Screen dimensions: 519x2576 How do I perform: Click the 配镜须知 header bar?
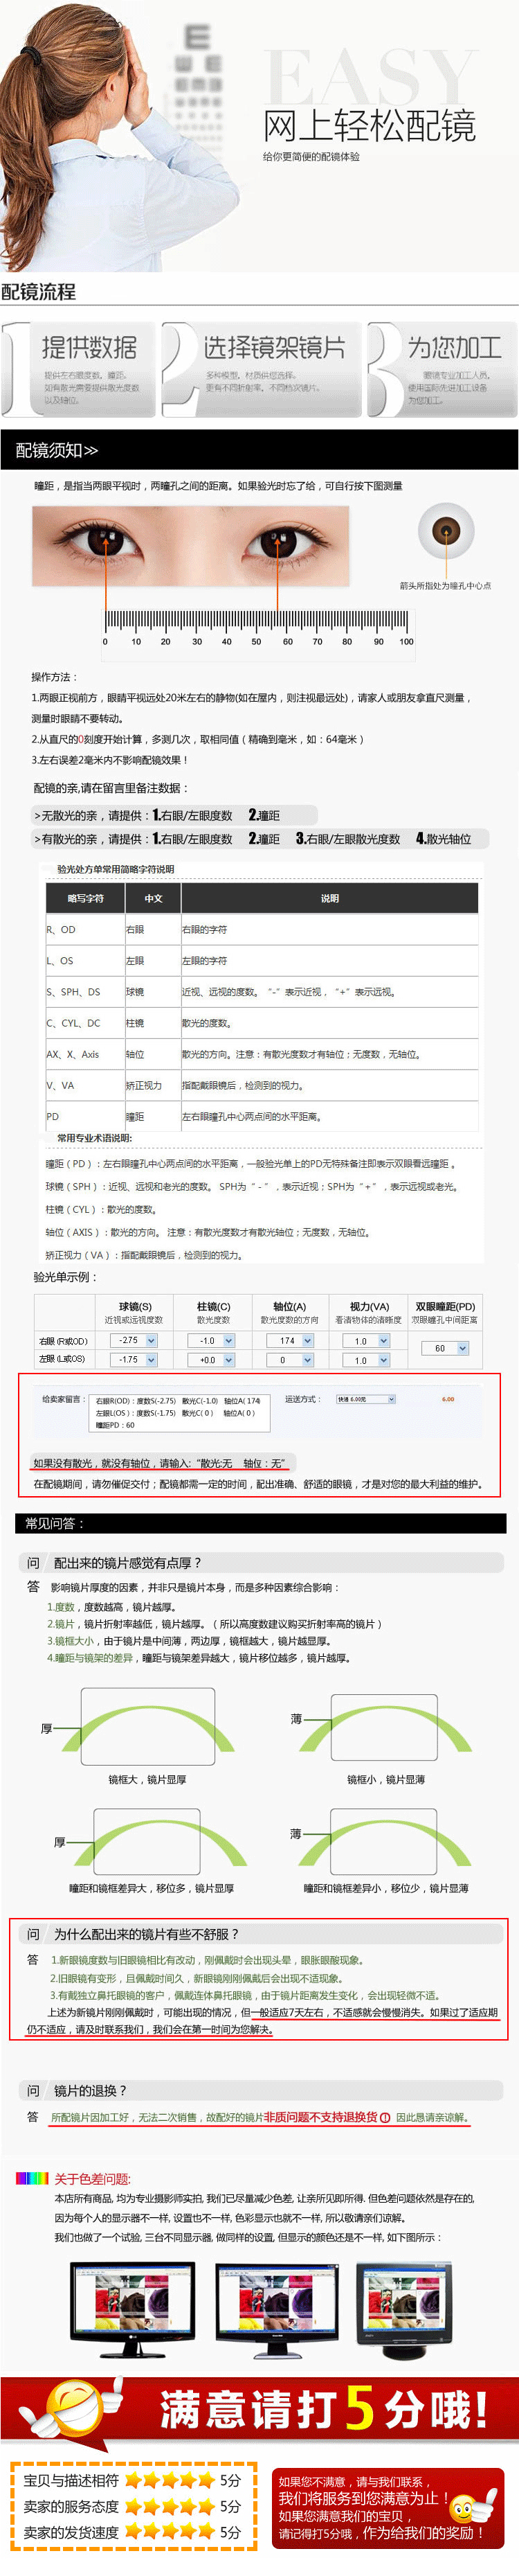[259, 450]
